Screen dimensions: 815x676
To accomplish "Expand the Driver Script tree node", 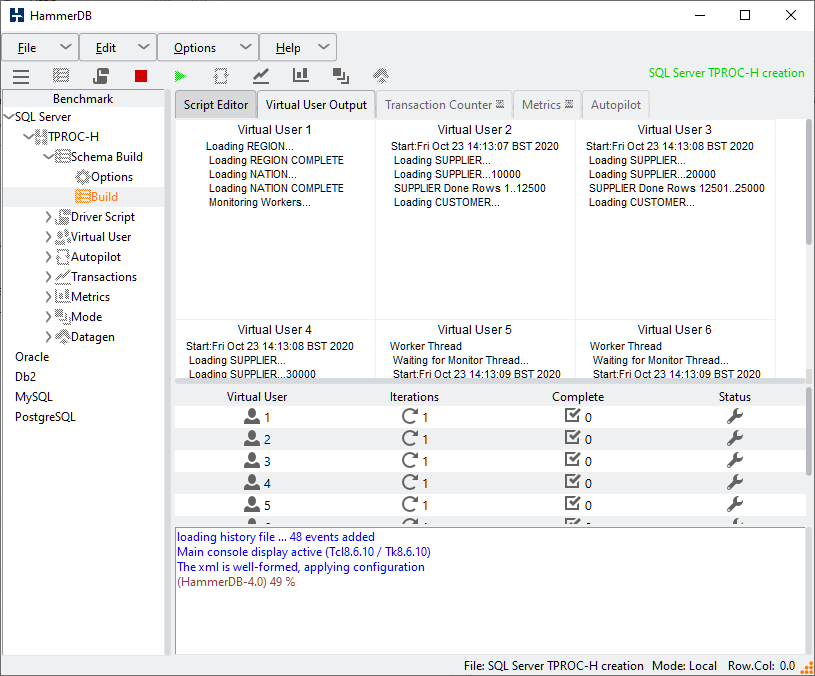I will click(48, 217).
